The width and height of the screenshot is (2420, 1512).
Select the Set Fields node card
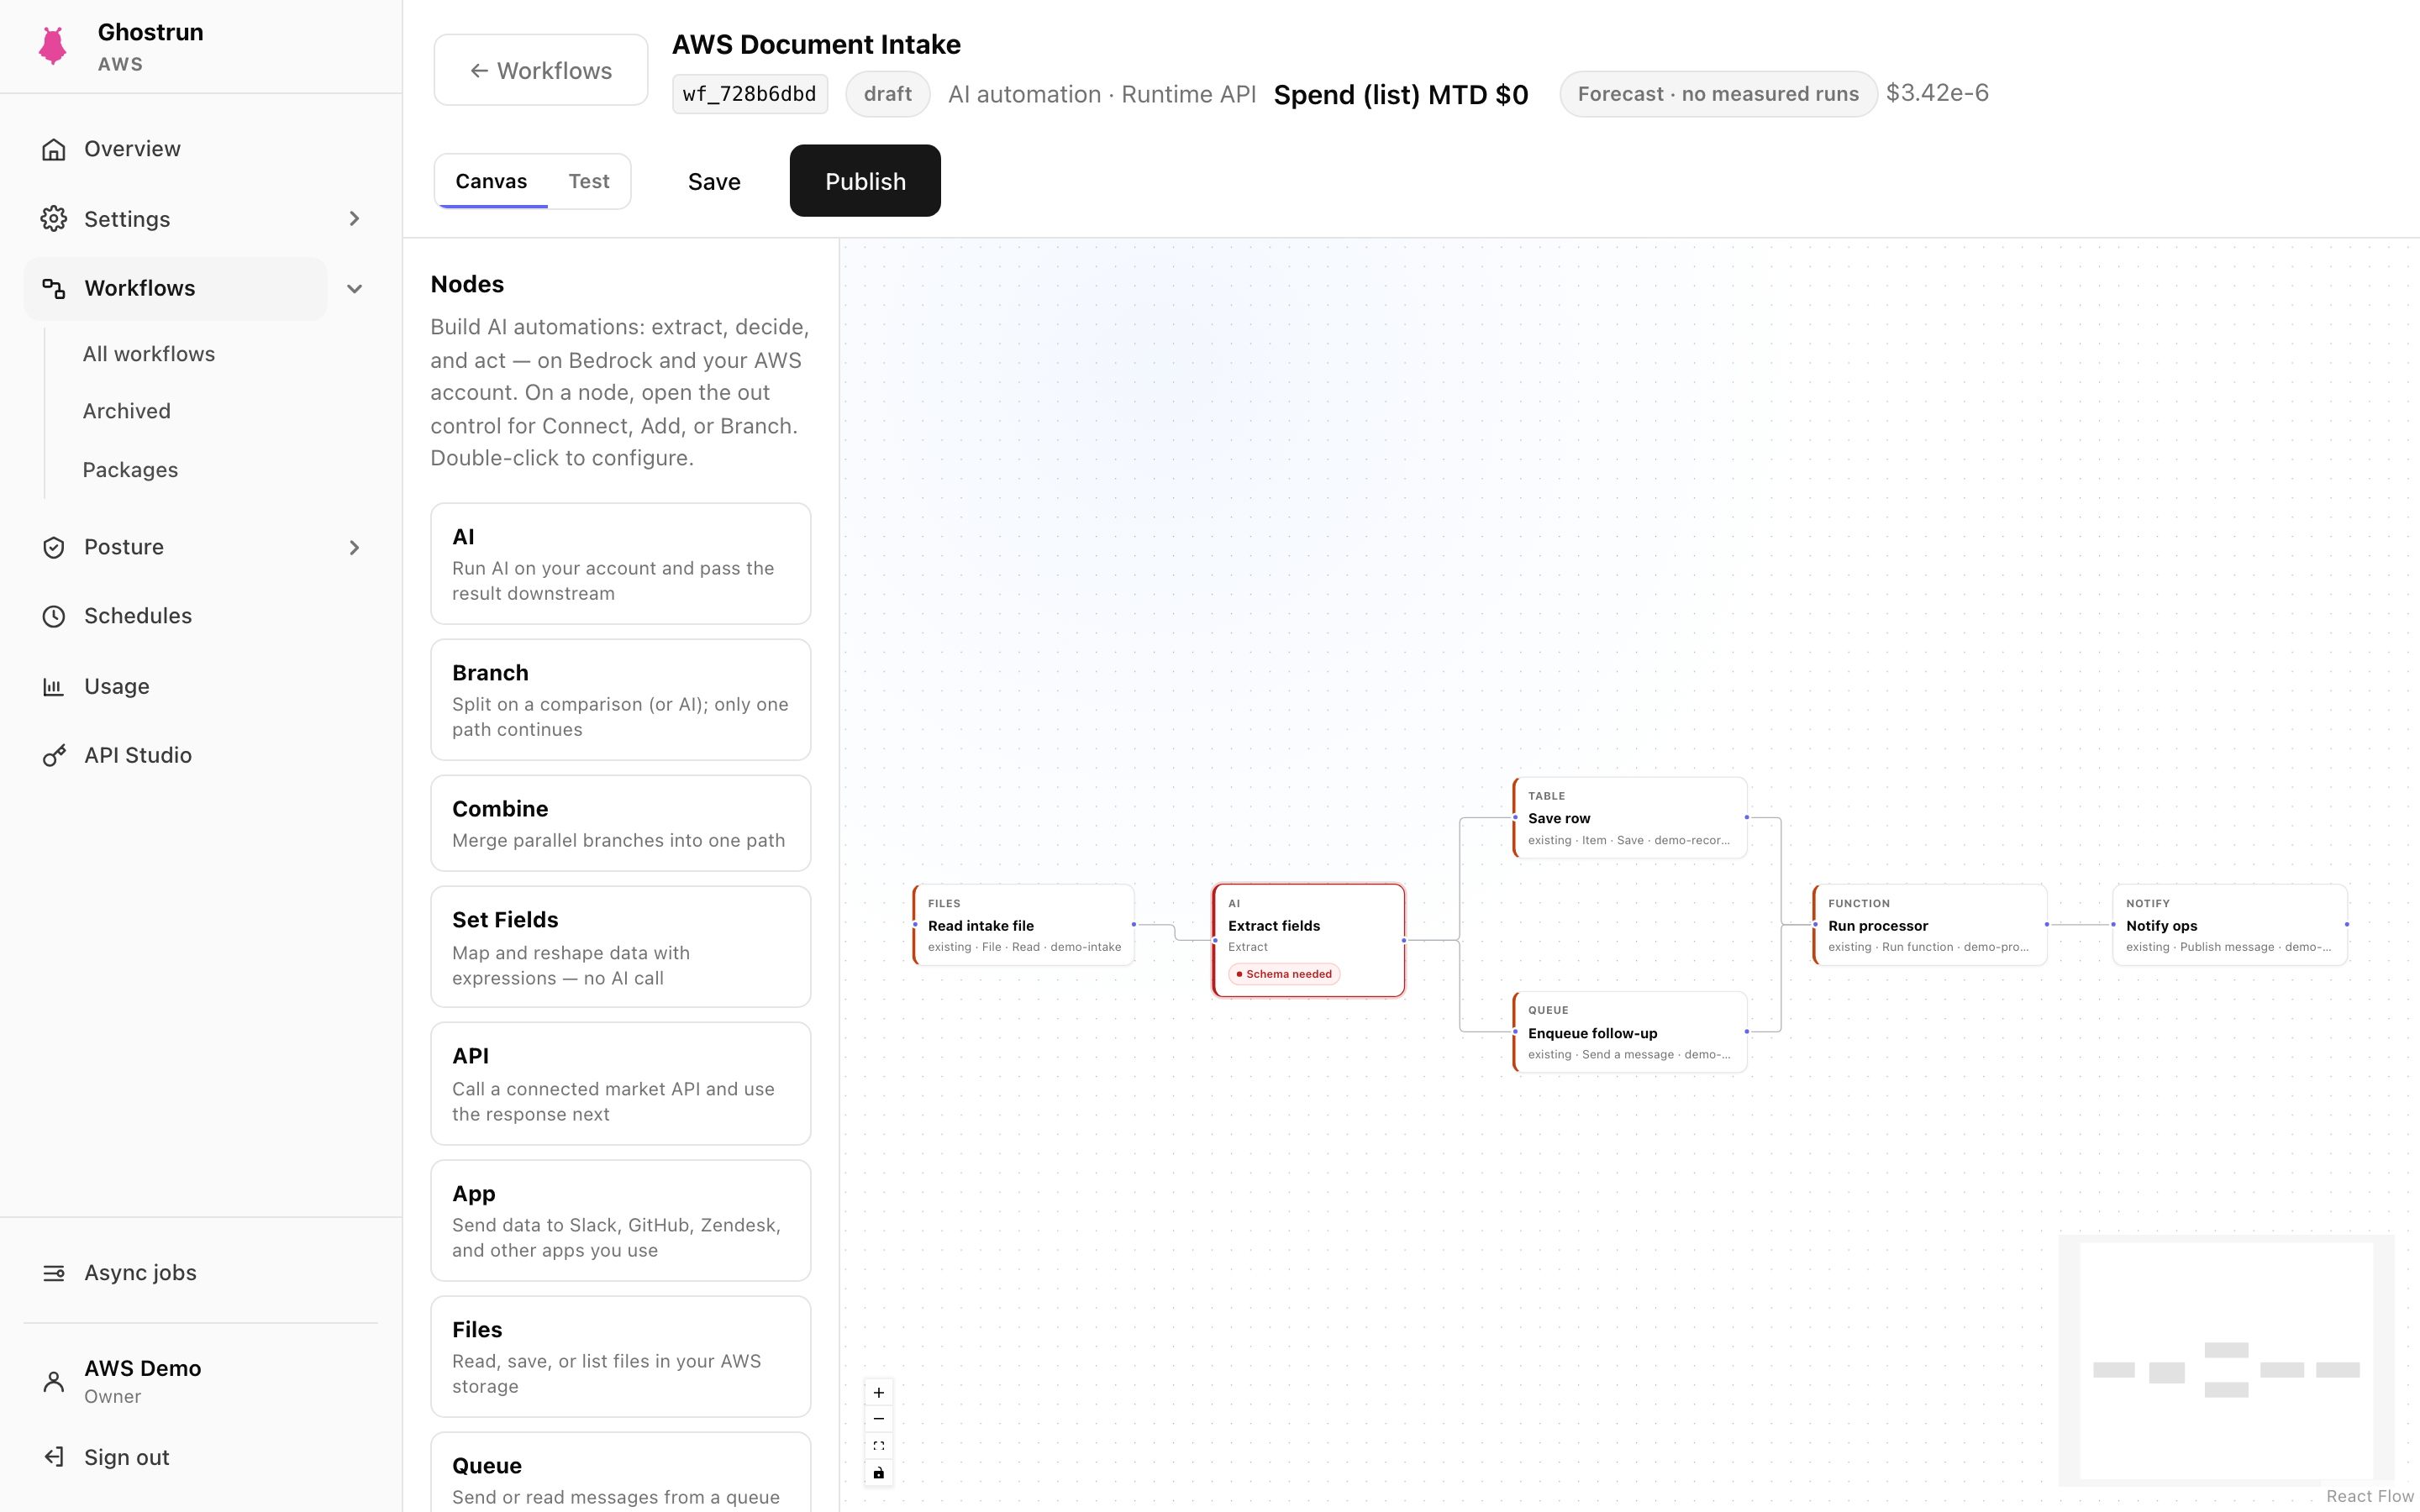pyautogui.click(x=620, y=947)
